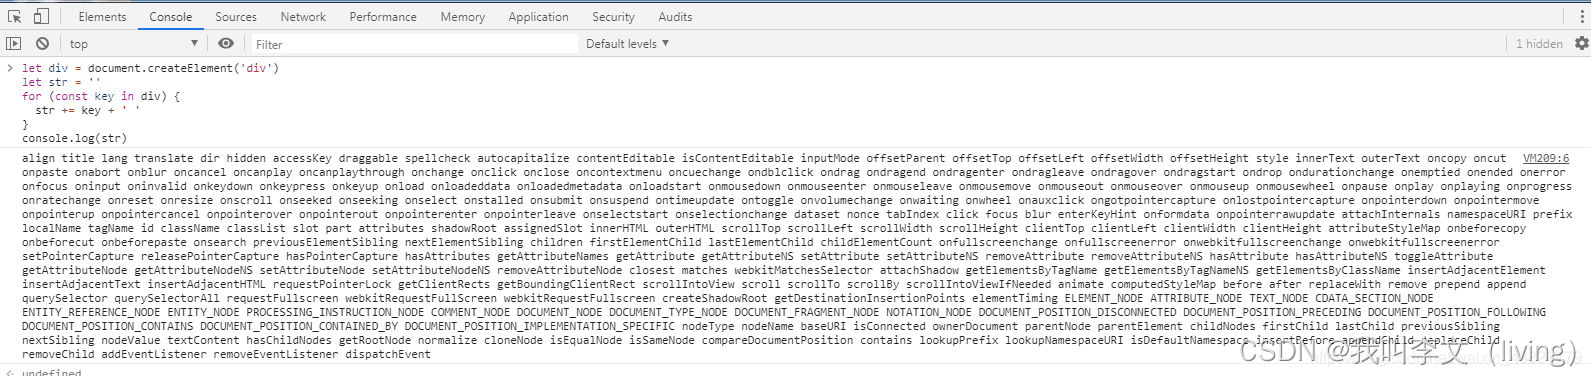This screenshot has width=1591, height=376.
Task: Open the Performance tab
Action: 383,17
